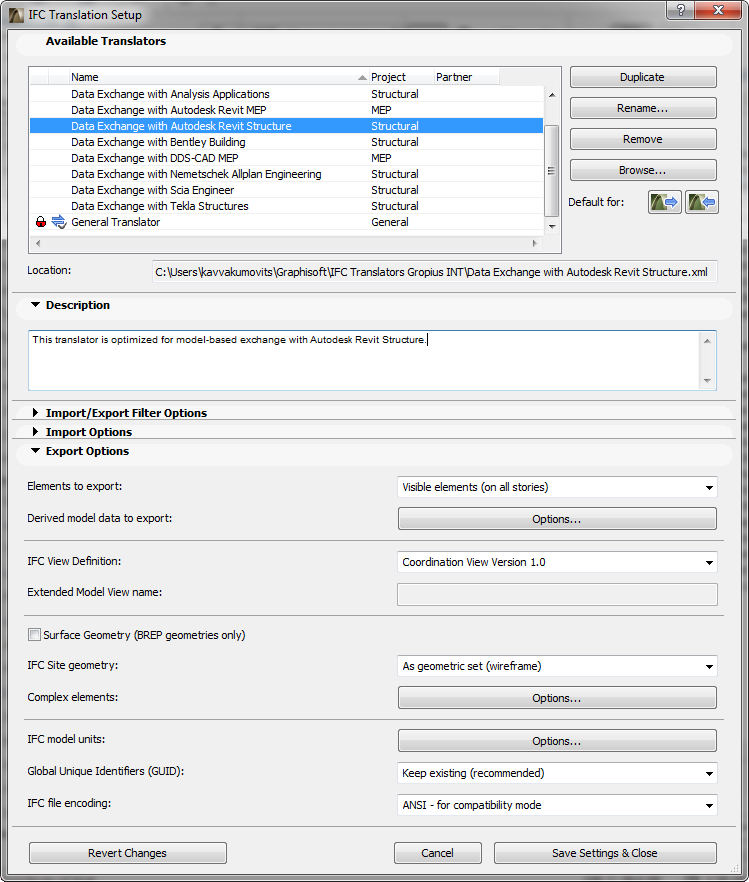Click horizontal scrollbar left arrow of list
The height and width of the screenshot is (882, 749).
38,243
